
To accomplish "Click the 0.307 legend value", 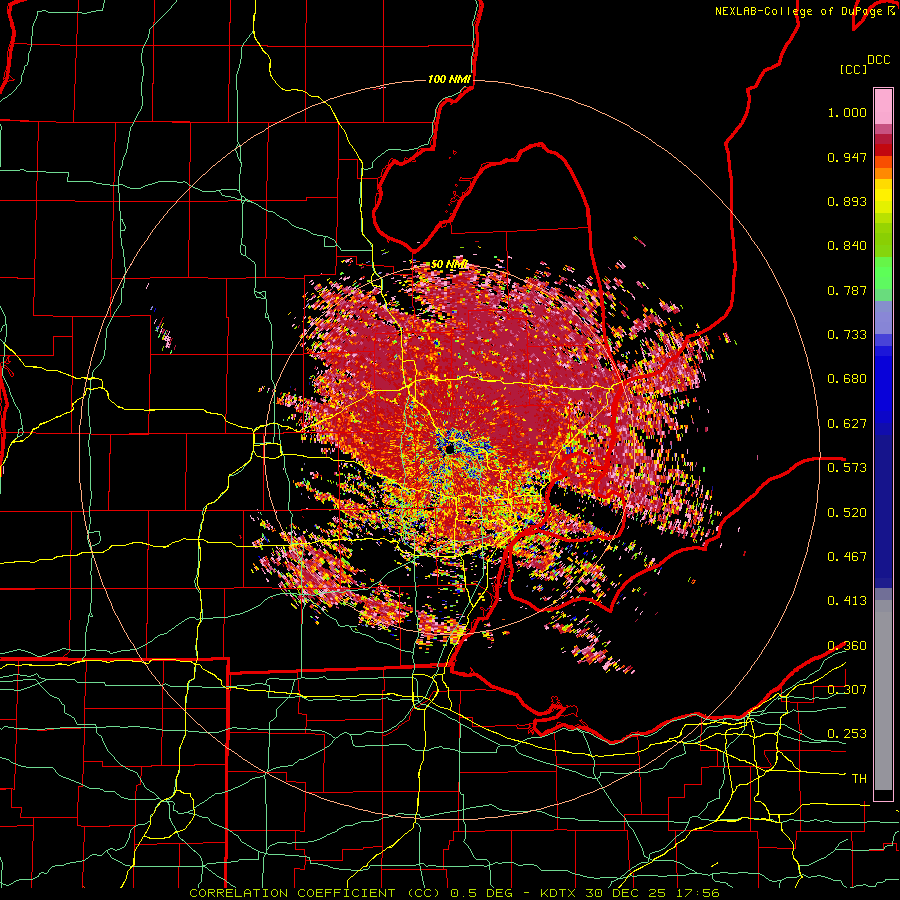I will point(847,690).
